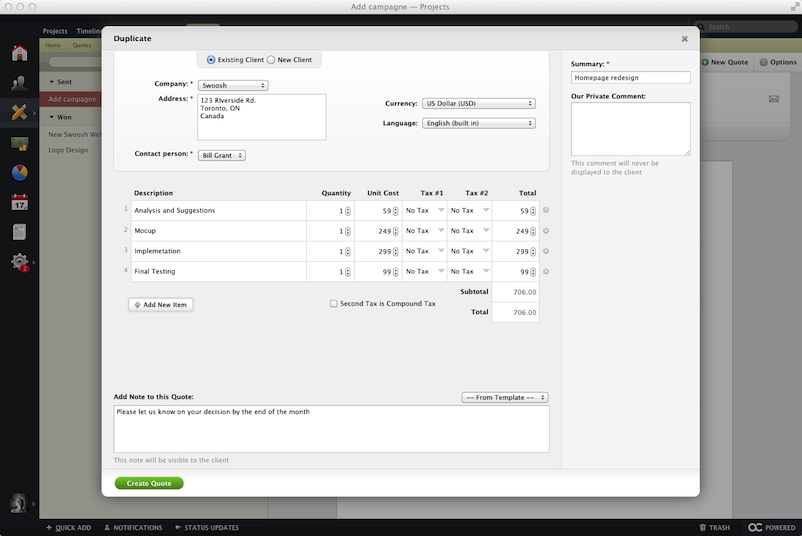Select the Existing Client radio button
The width and height of the screenshot is (802, 536).
tap(211, 60)
